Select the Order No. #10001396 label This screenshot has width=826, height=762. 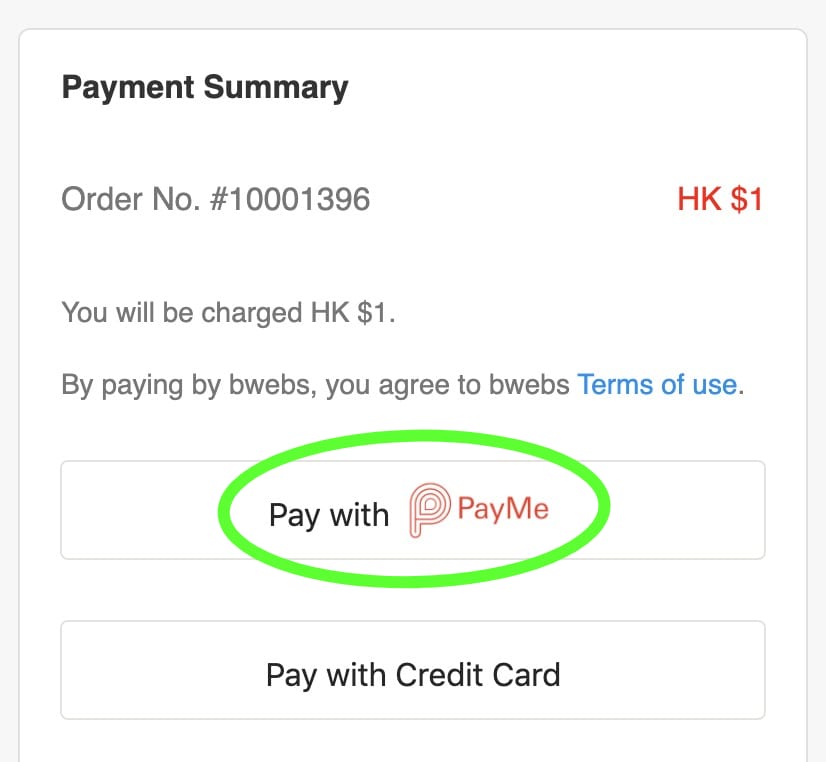[215, 199]
